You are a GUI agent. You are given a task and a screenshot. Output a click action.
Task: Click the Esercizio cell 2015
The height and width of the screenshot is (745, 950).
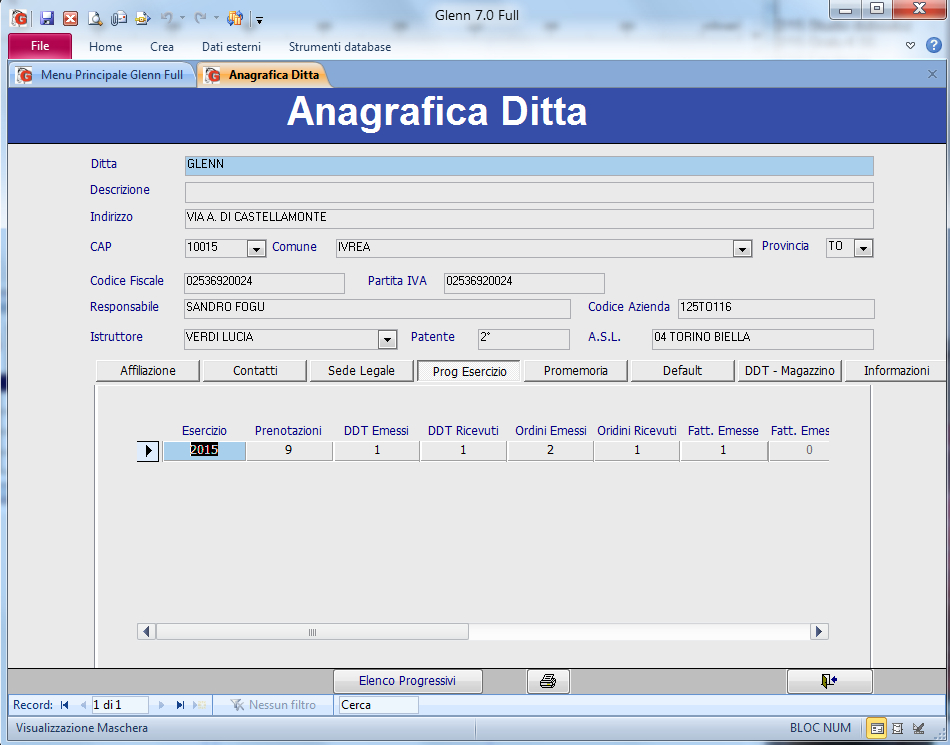pos(204,451)
